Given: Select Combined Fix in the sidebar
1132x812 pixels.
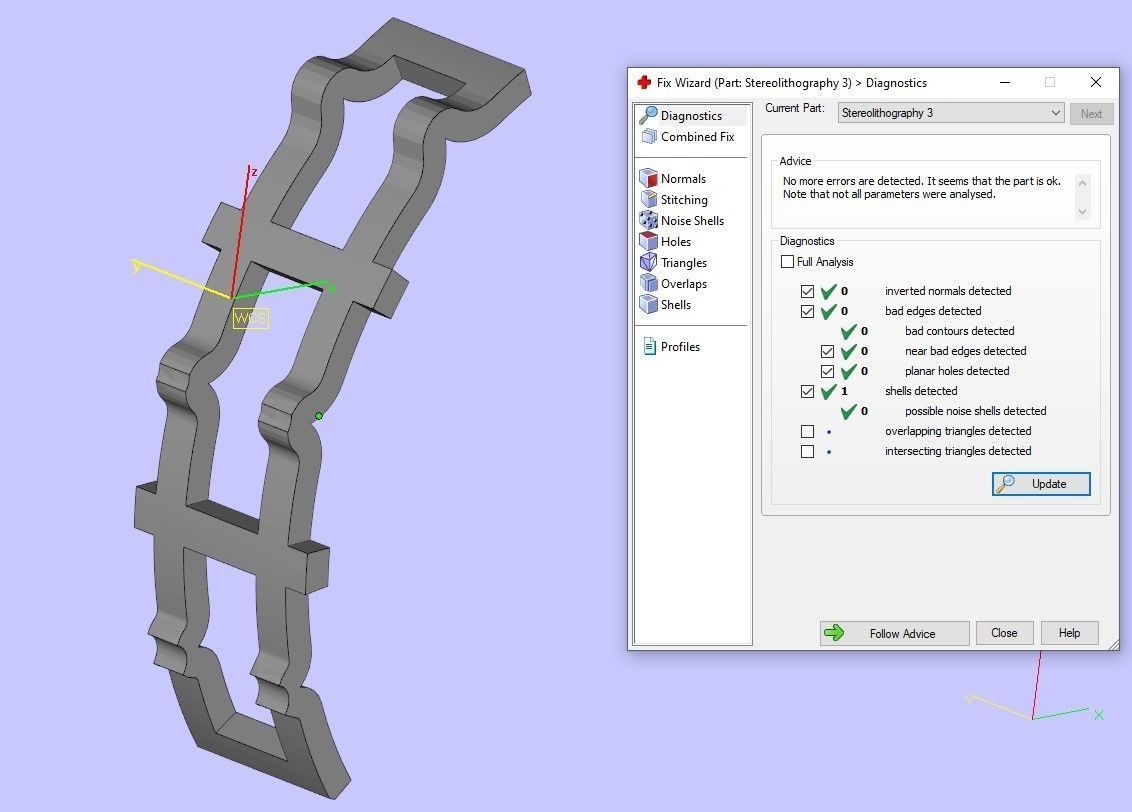Looking at the screenshot, I should click(688, 136).
